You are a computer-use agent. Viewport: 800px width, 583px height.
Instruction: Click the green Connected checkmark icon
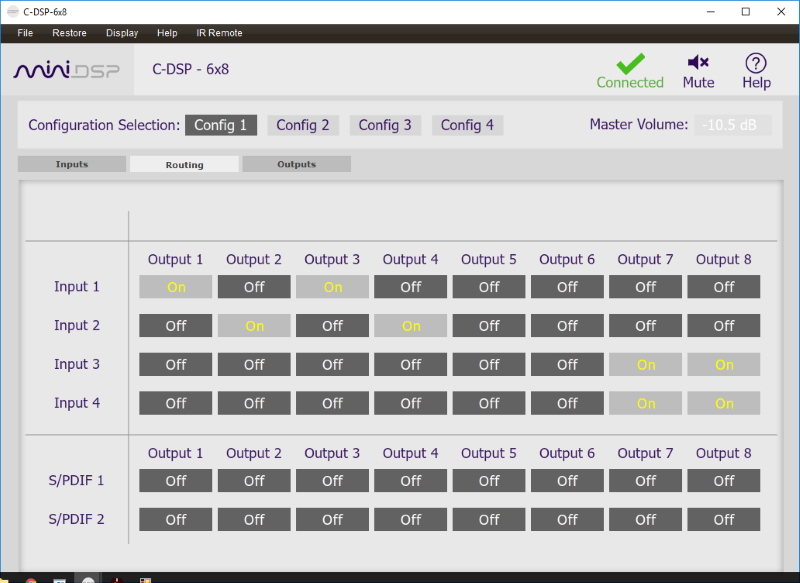[630, 64]
